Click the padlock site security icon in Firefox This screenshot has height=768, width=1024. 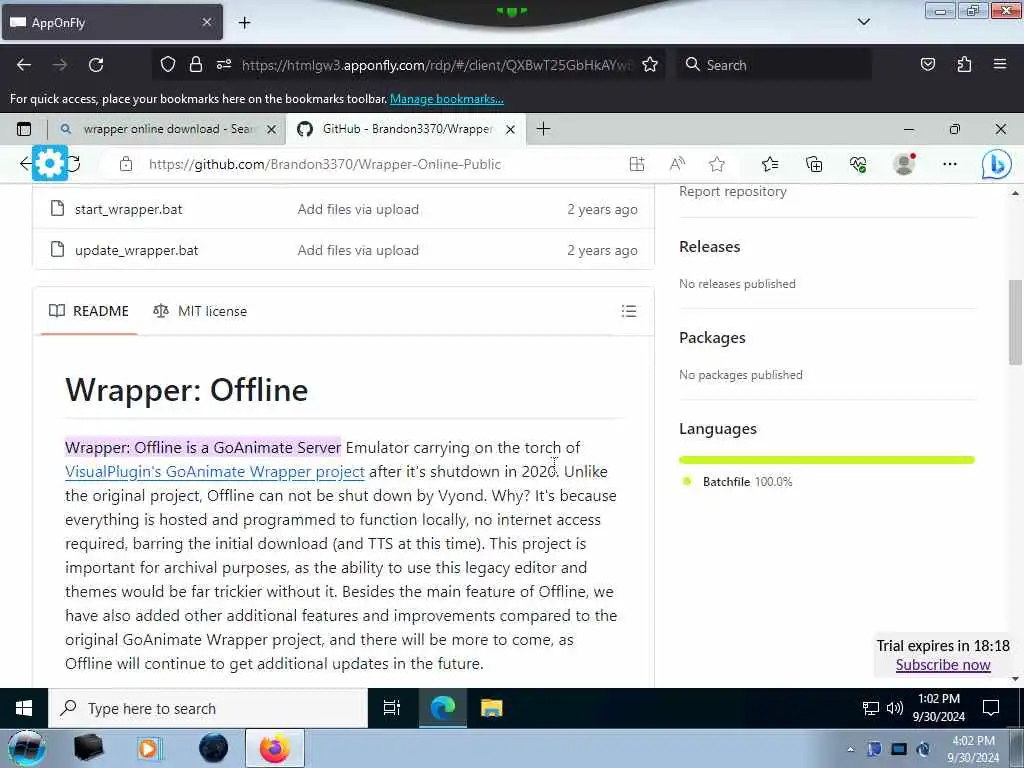coord(195,65)
